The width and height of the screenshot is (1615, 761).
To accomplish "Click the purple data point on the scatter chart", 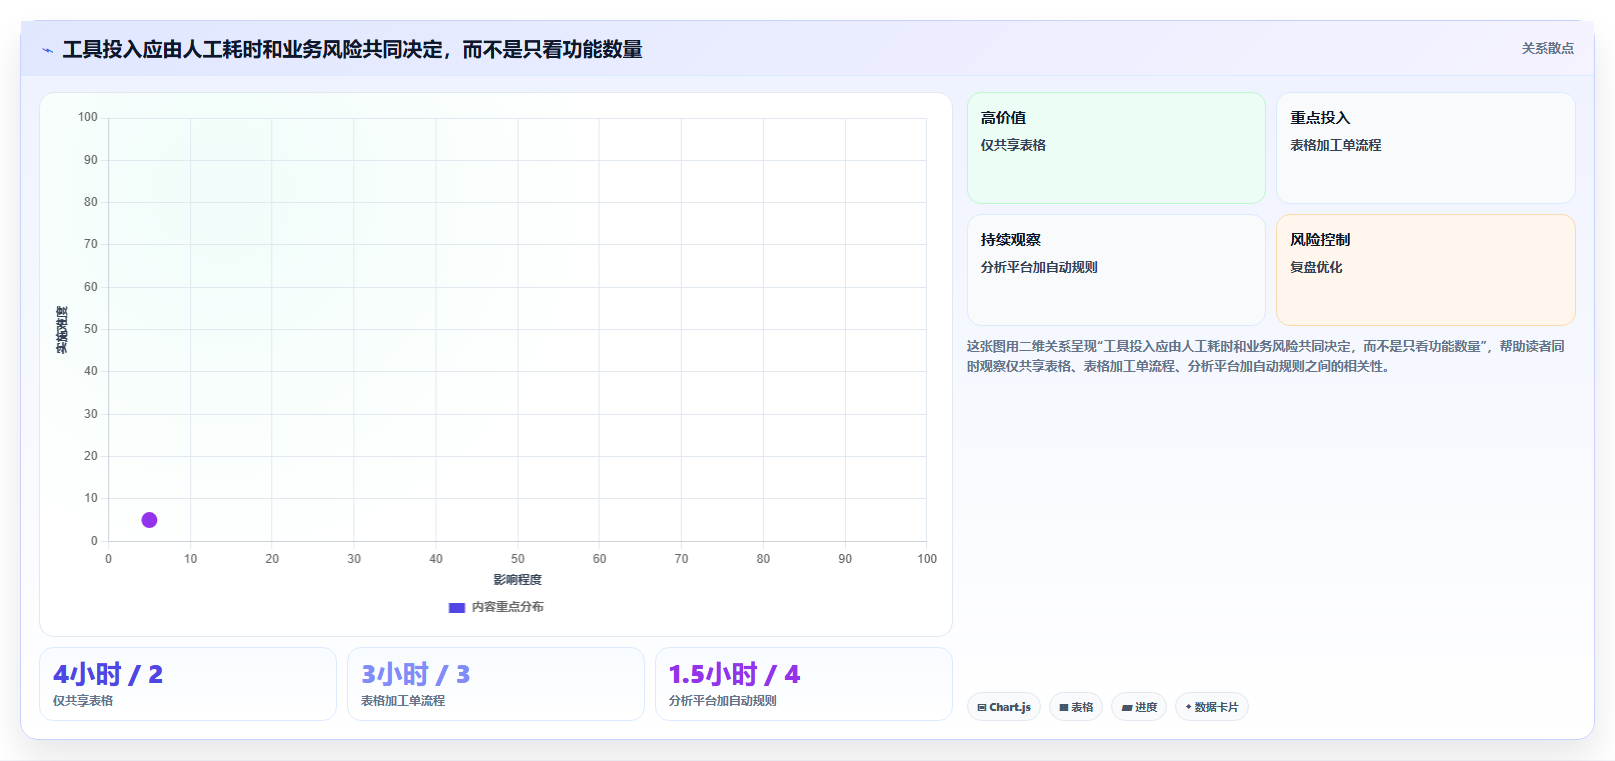I will pyautogui.click(x=149, y=520).
